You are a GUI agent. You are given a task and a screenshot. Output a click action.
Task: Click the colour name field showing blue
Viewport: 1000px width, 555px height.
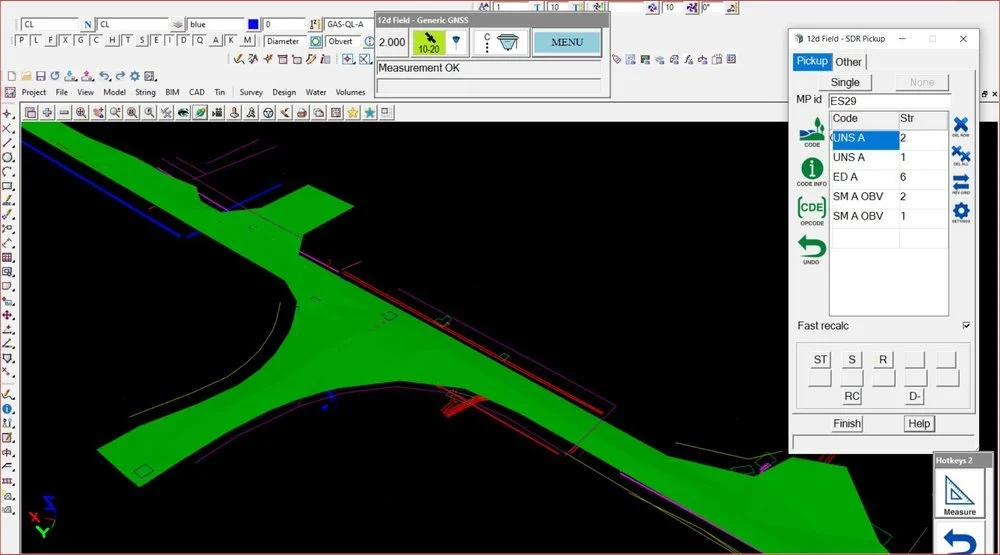pos(216,24)
